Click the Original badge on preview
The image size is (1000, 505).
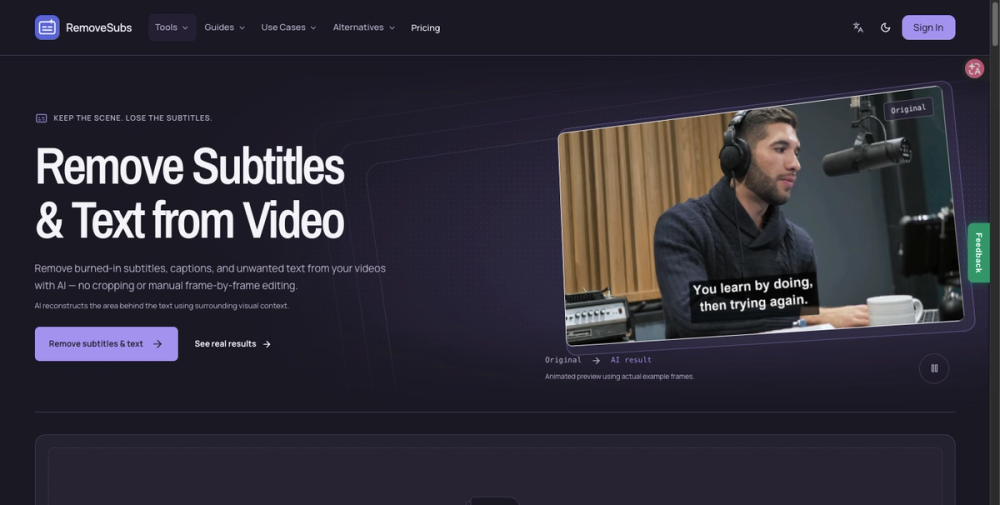pos(908,109)
